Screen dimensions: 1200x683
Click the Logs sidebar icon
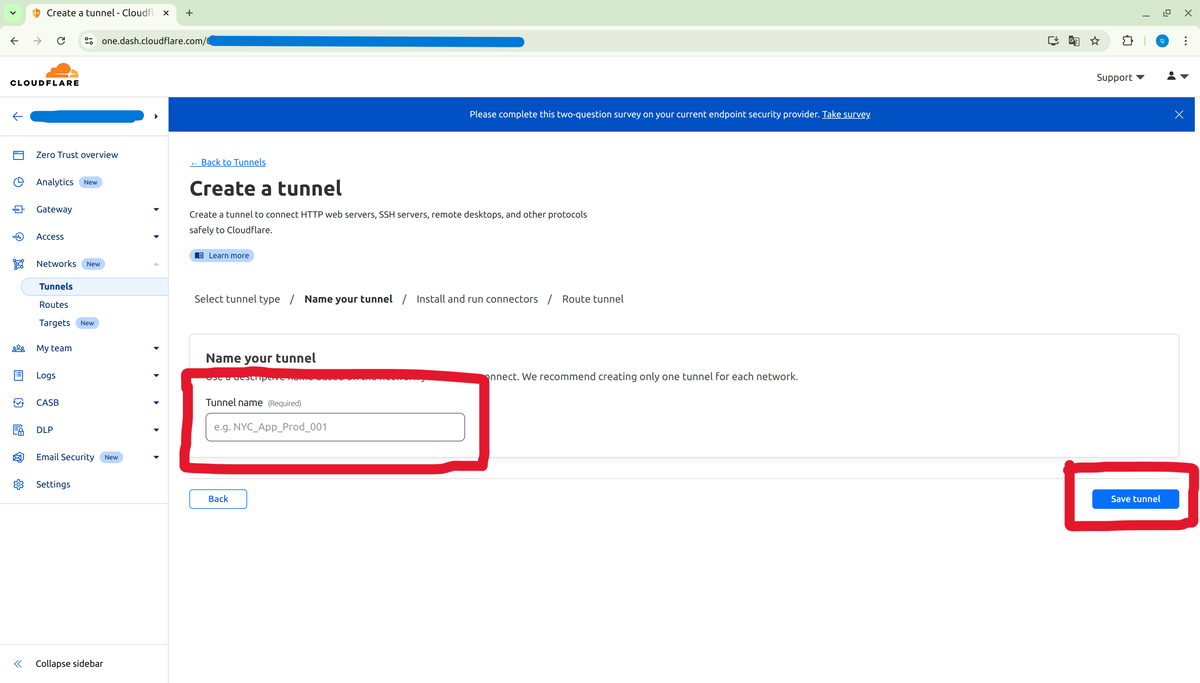[18, 375]
